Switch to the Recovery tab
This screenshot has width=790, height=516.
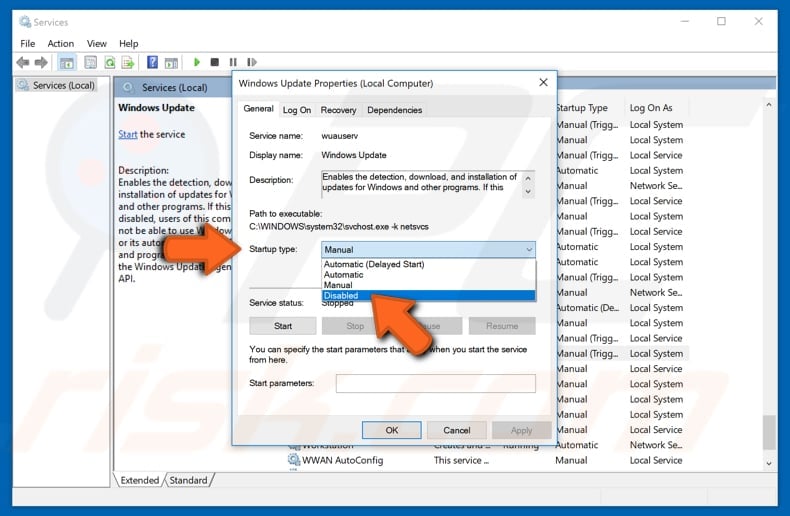coord(338,110)
